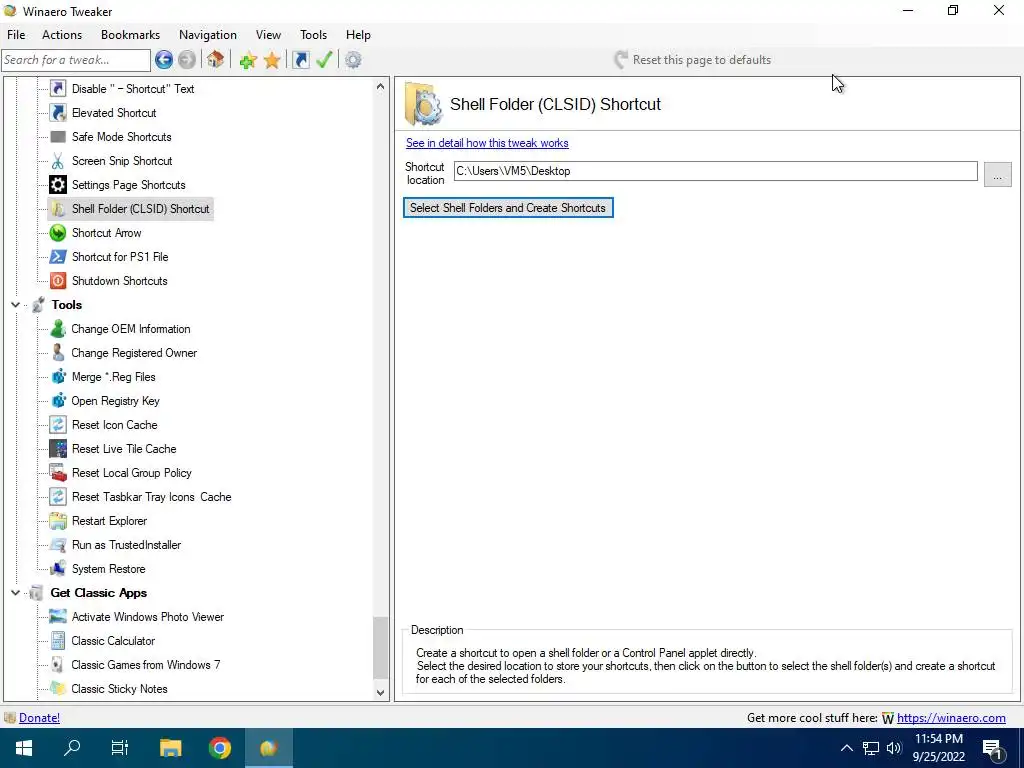Click the icon beside Run as TrustedInstaller
This screenshot has width=1024, height=768.
[58, 545]
